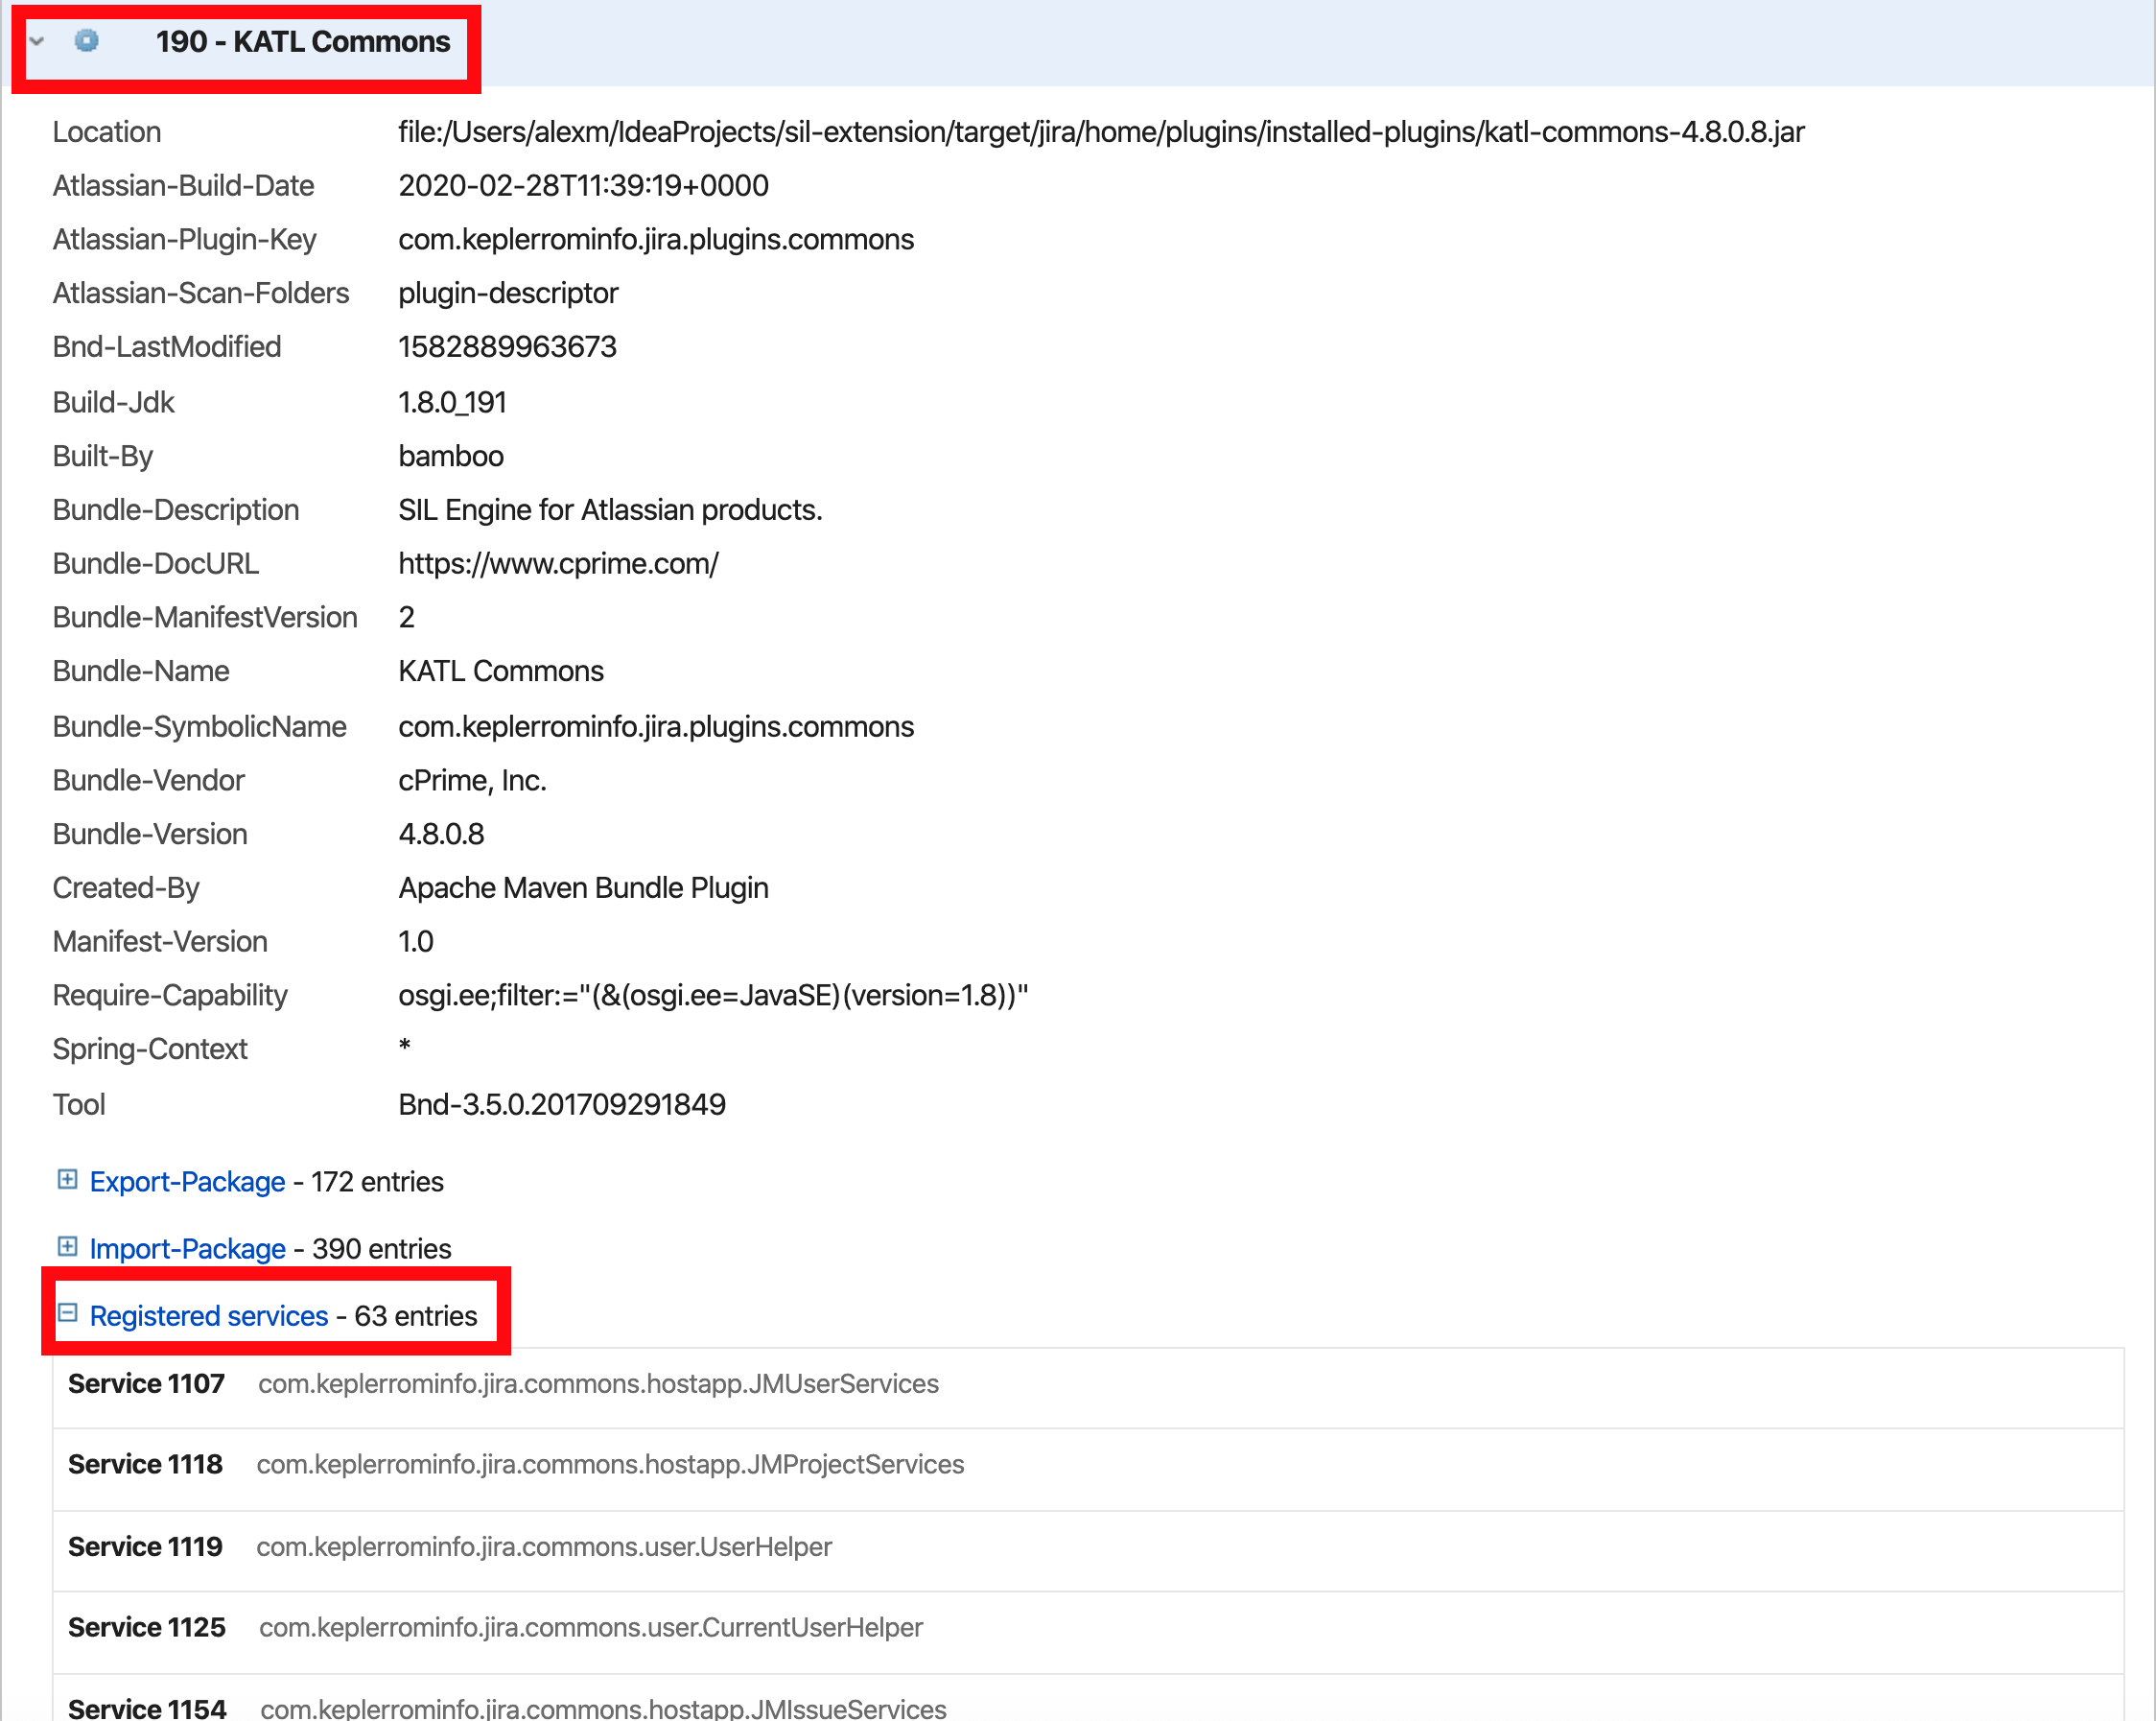Click the Atlassian-Scan-Folders field label
Viewport: 2156px width, 1721px height.
coord(201,294)
